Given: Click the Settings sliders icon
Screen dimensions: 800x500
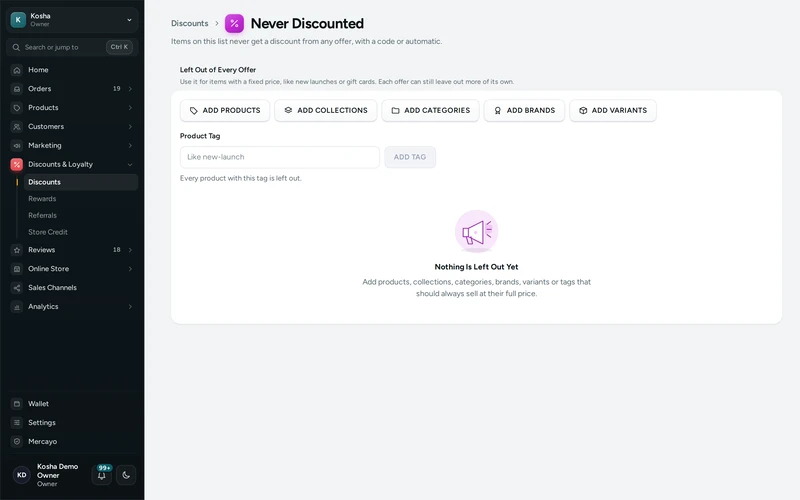Looking at the screenshot, I should (17, 422).
